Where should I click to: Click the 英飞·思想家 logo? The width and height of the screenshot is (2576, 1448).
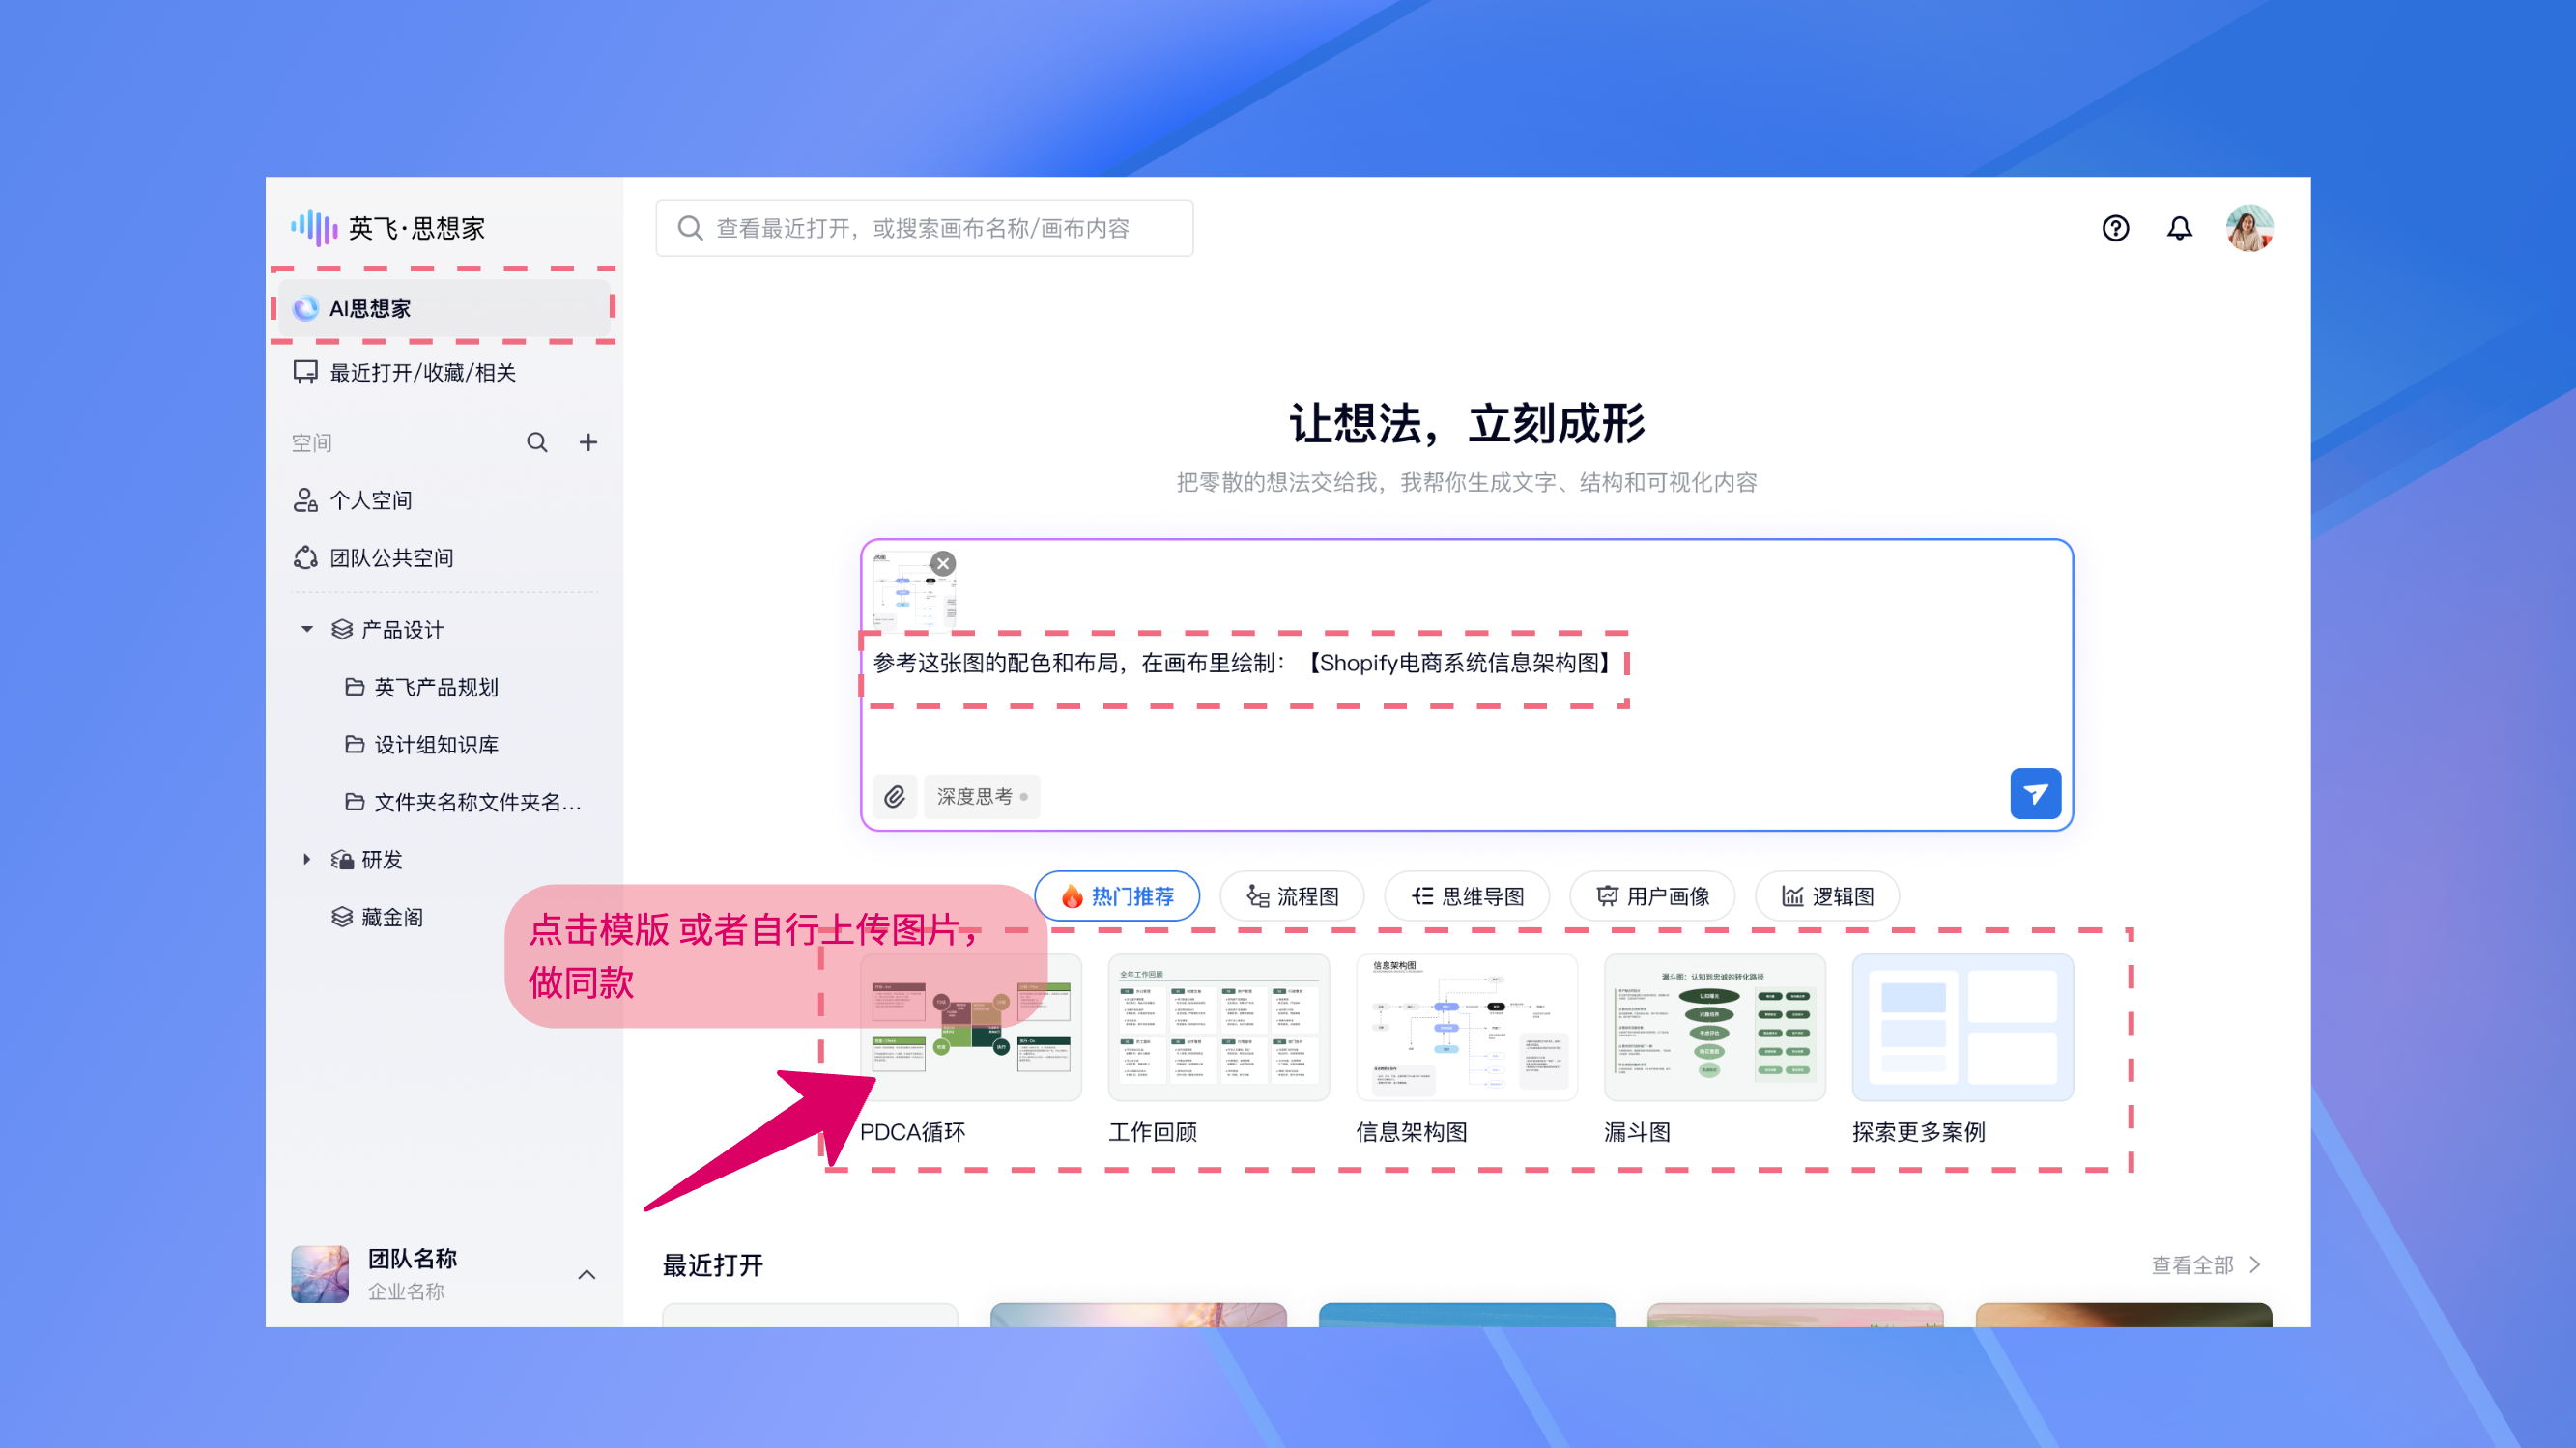point(388,228)
